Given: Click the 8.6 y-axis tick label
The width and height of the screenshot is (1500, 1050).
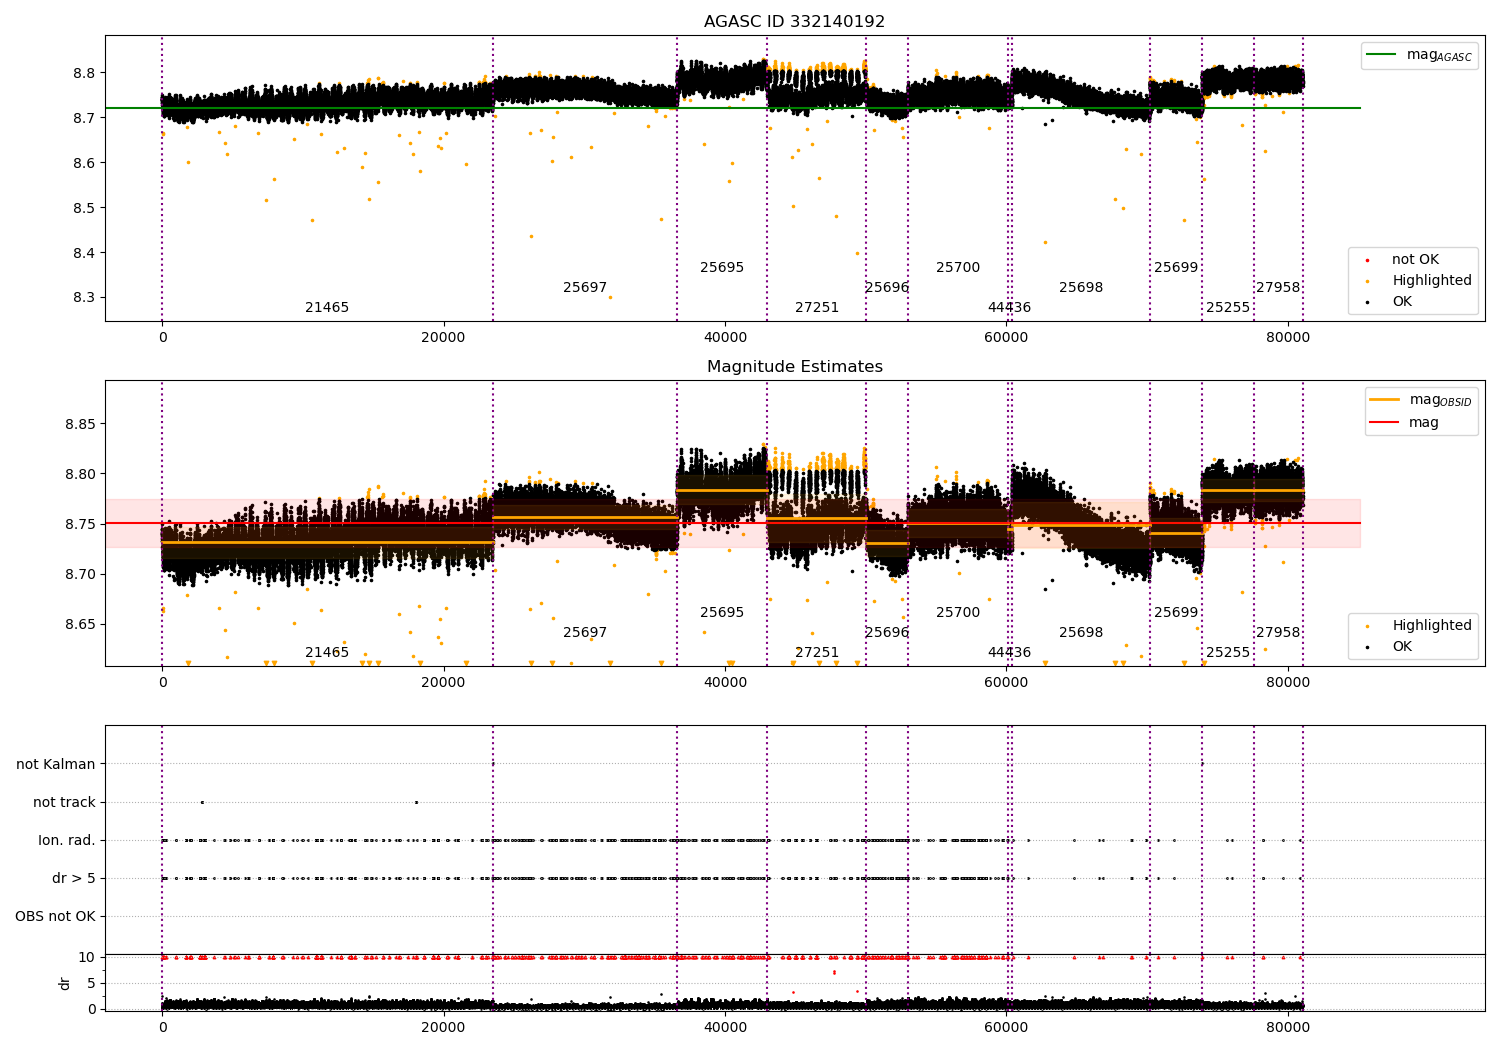Looking at the screenshot, I should (x=84, y=163).
